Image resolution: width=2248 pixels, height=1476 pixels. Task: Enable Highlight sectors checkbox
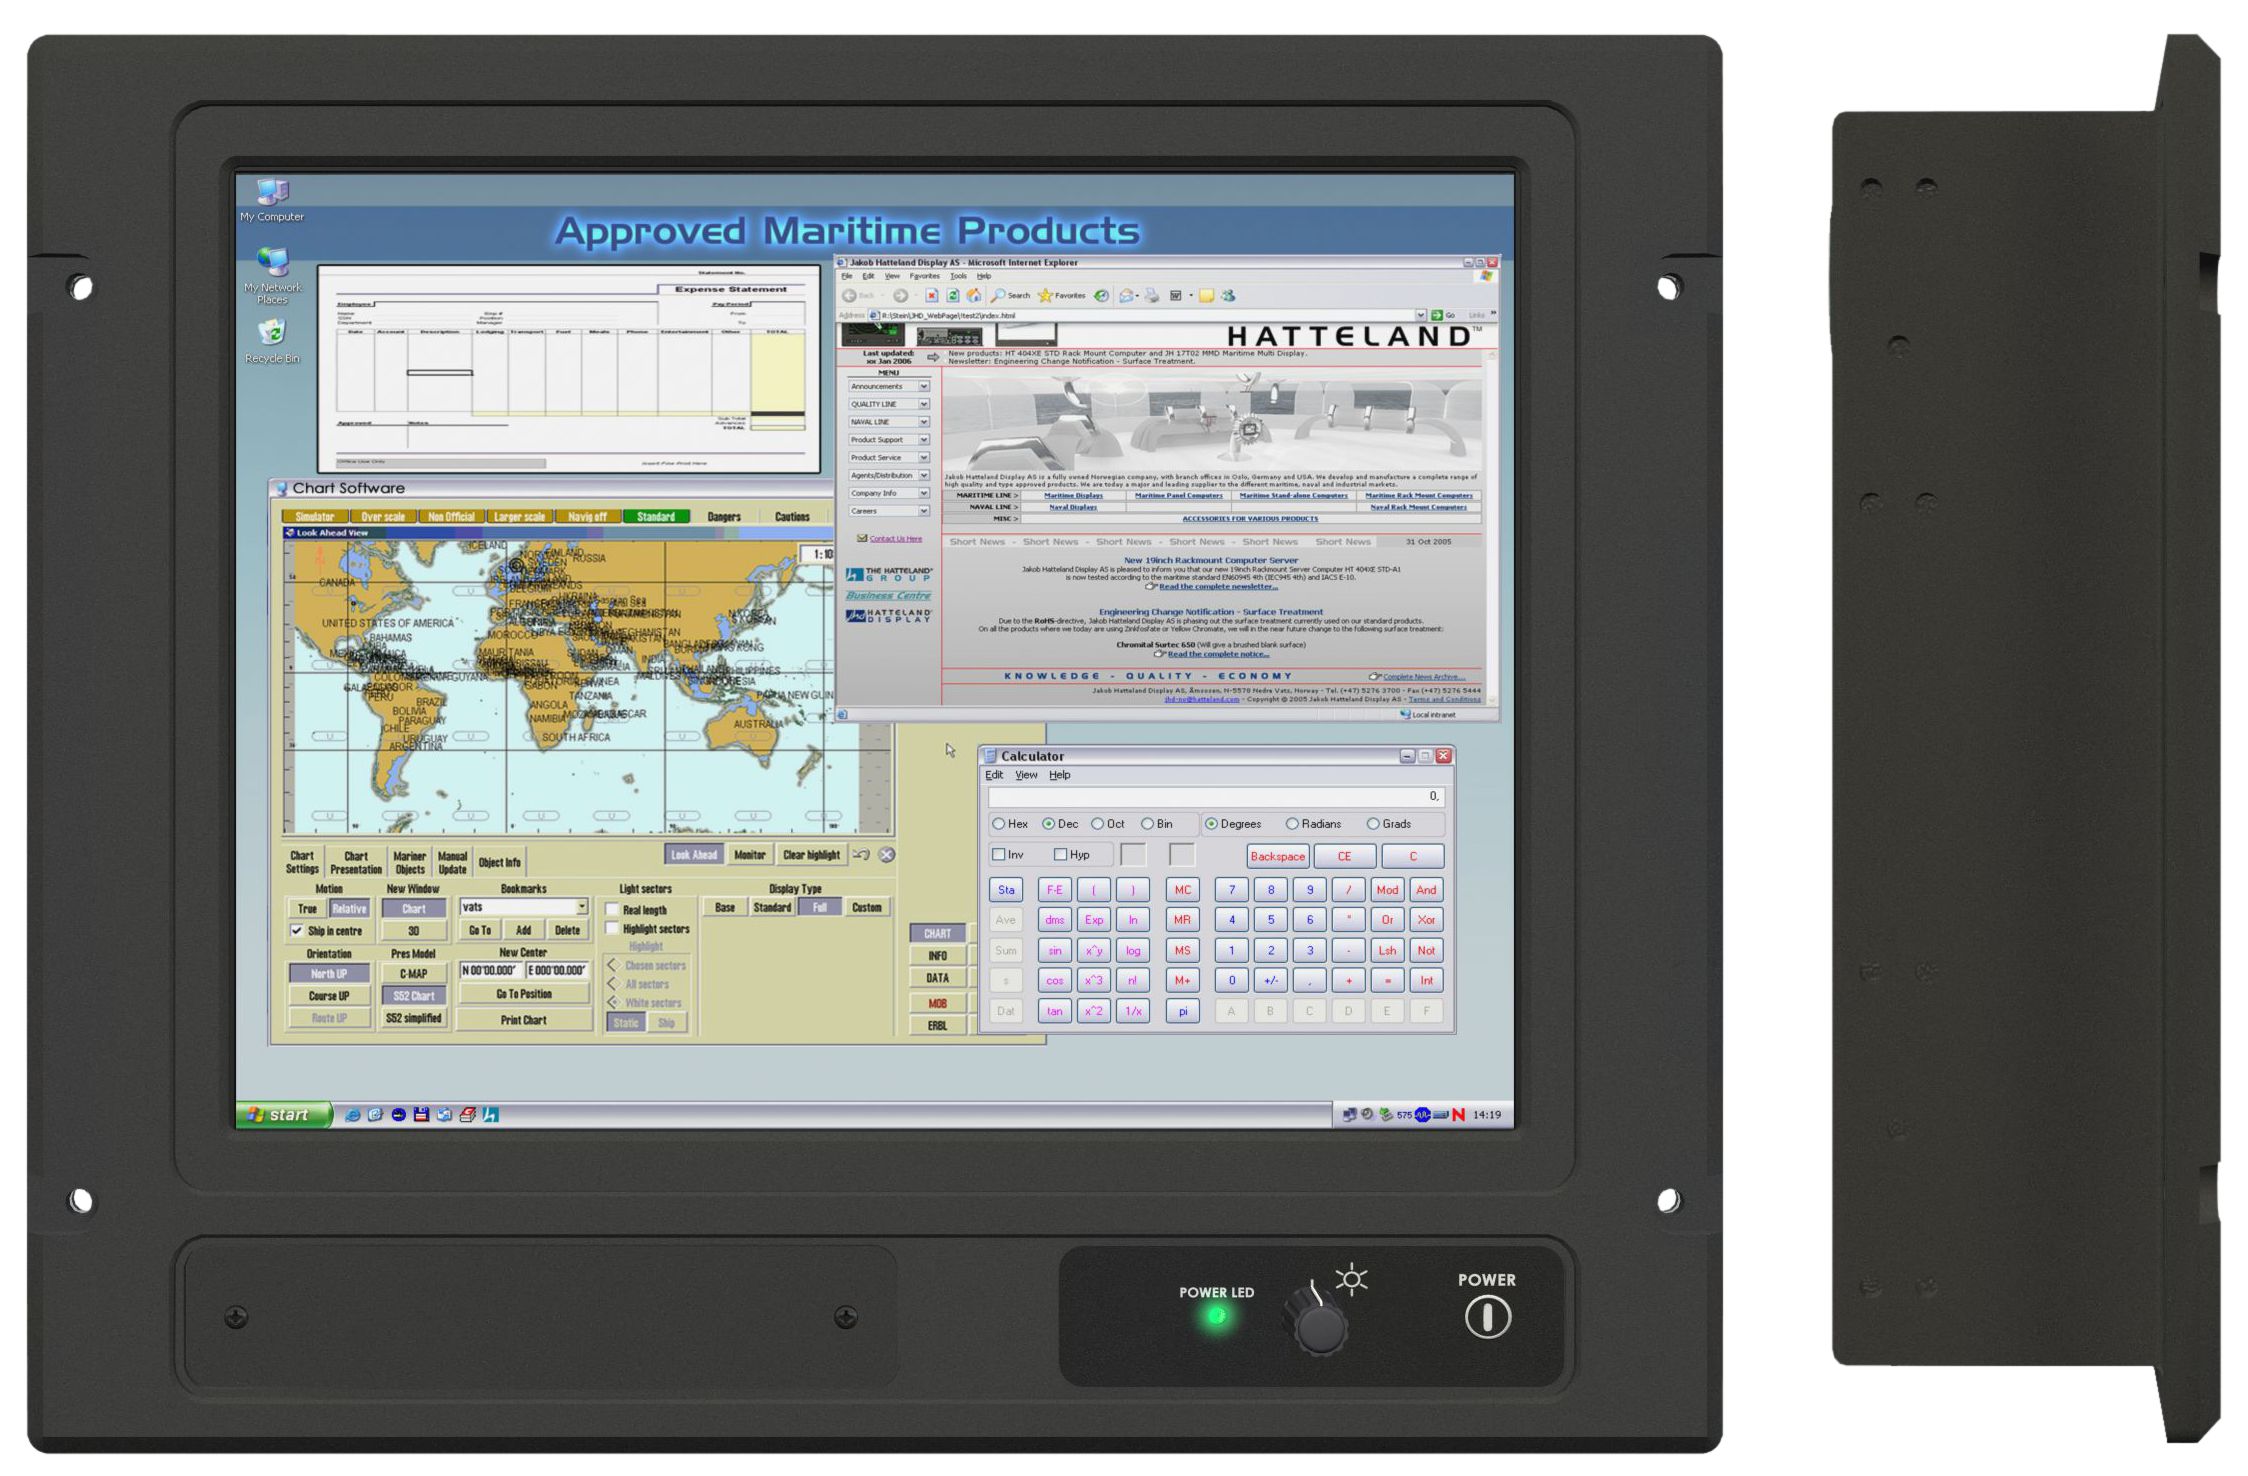point(612,929)
